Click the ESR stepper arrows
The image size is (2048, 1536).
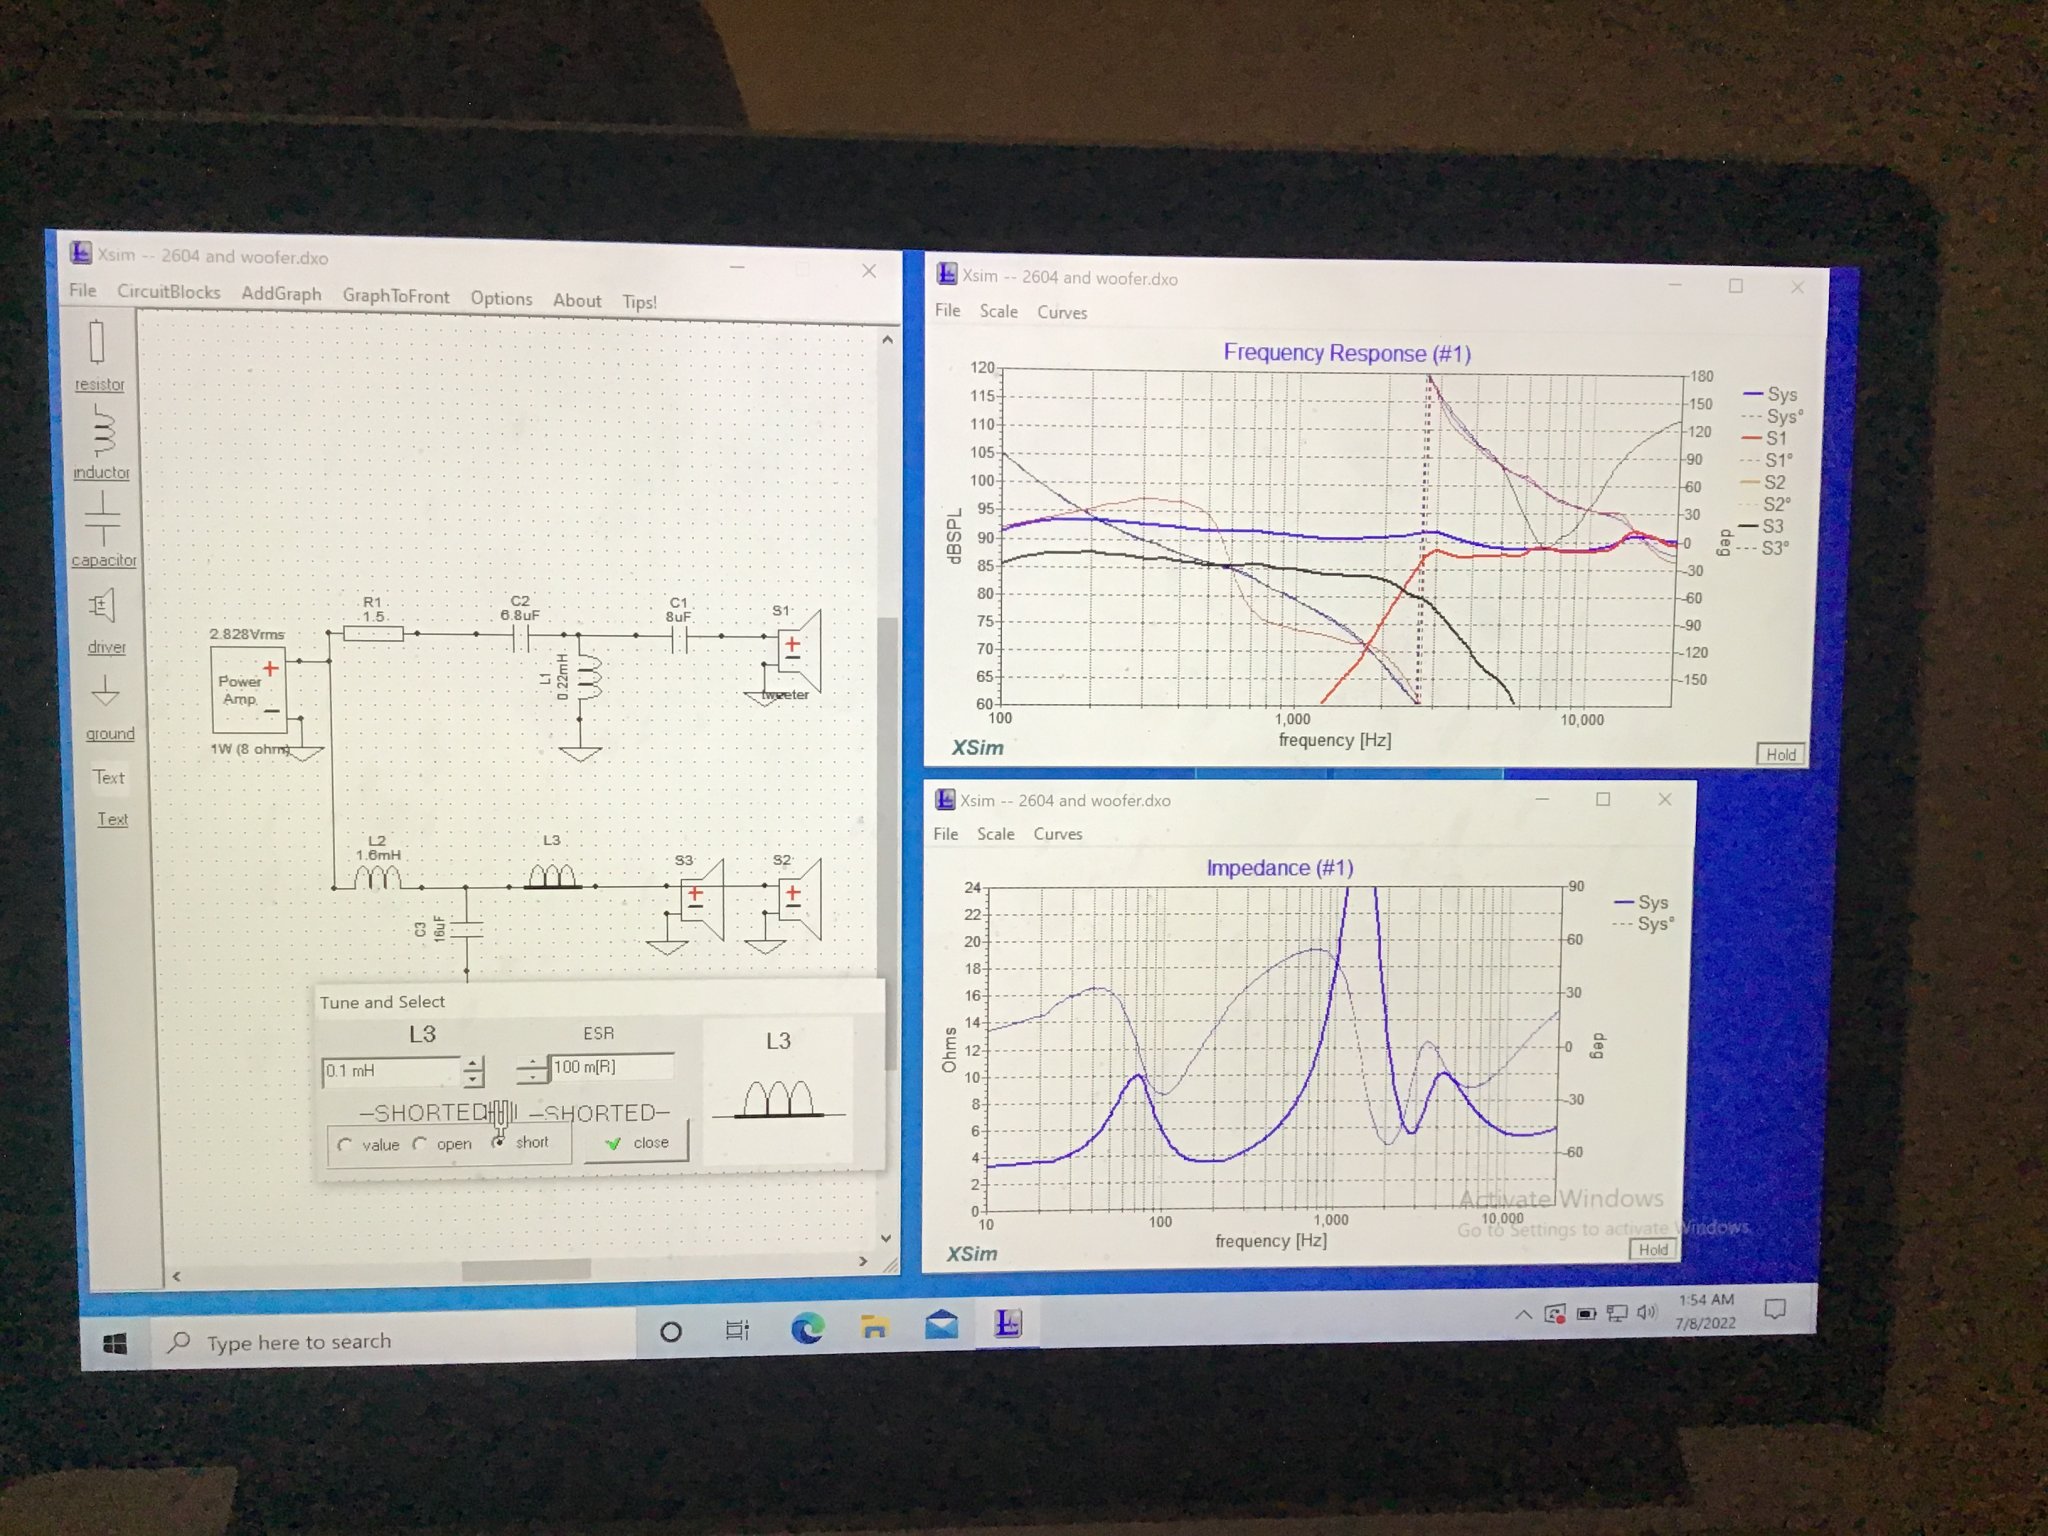click(x=531, y=1069)
